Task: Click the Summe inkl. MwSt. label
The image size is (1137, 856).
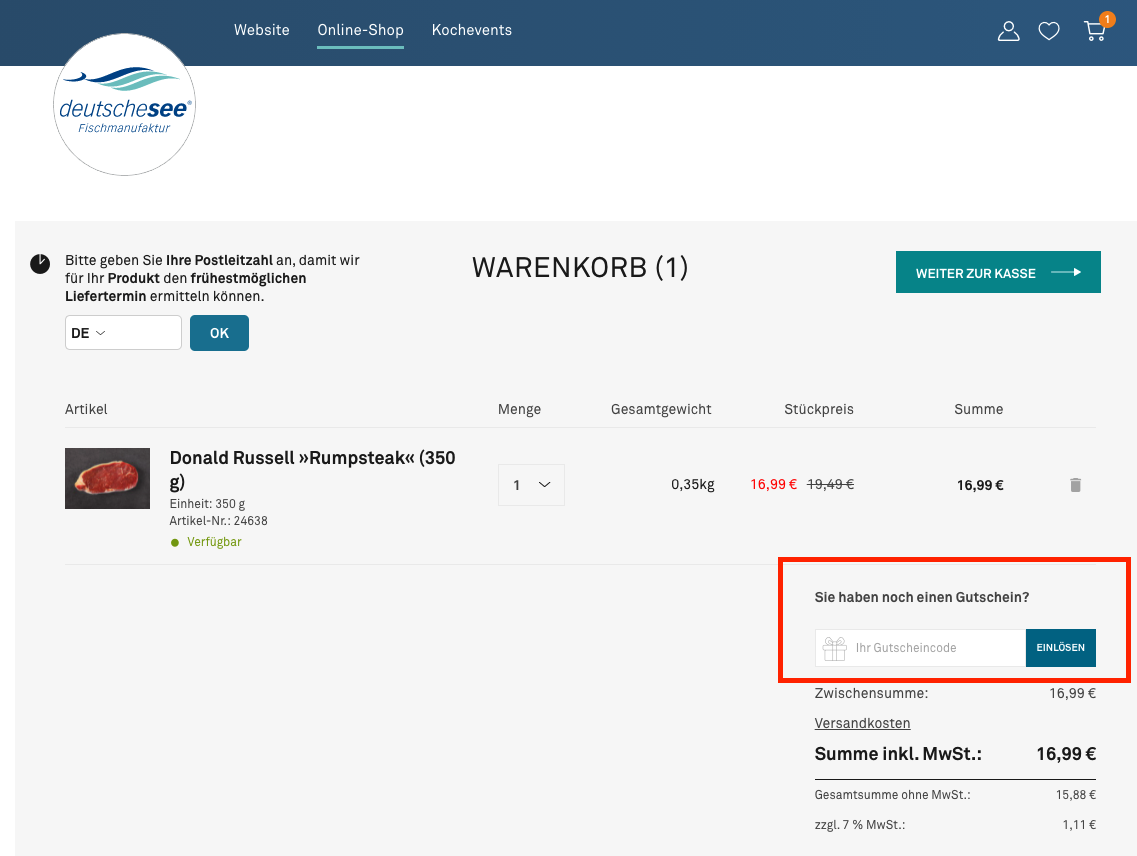Action: pos(898,754)
